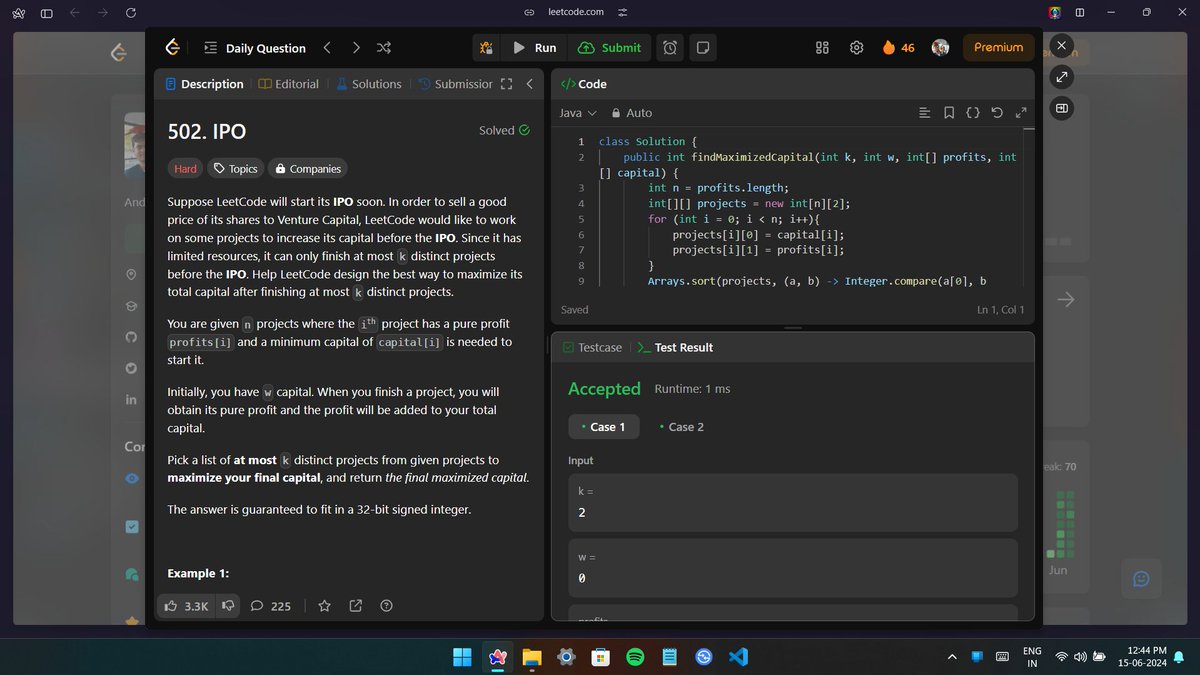The image size is (1200, 675).
Task: Switch to the Description tab
Action: pos(204,84)
